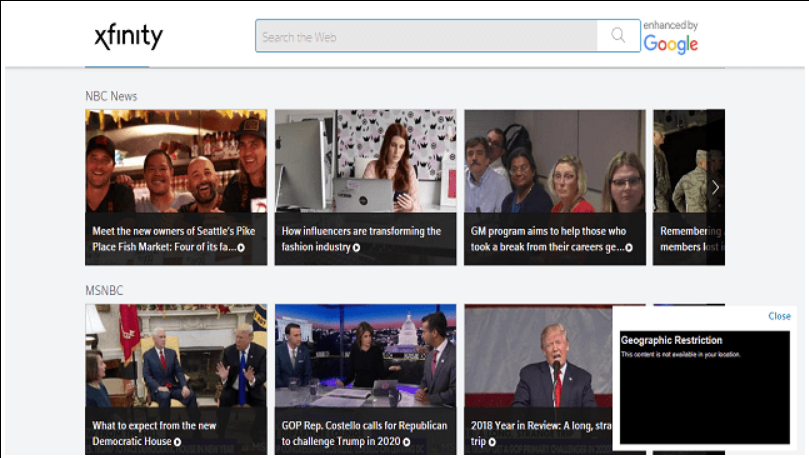The width and height of the screenshot is (809, 458).
Task: Play icon on Pike Place Fish Market story
Action: [242, 247]
